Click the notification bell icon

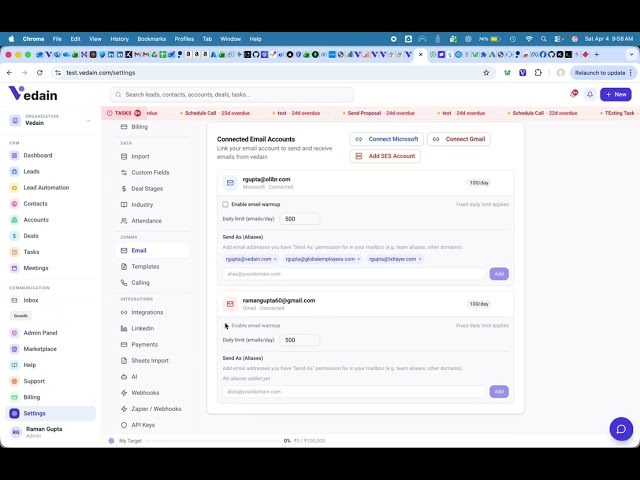tap(590, 94)
